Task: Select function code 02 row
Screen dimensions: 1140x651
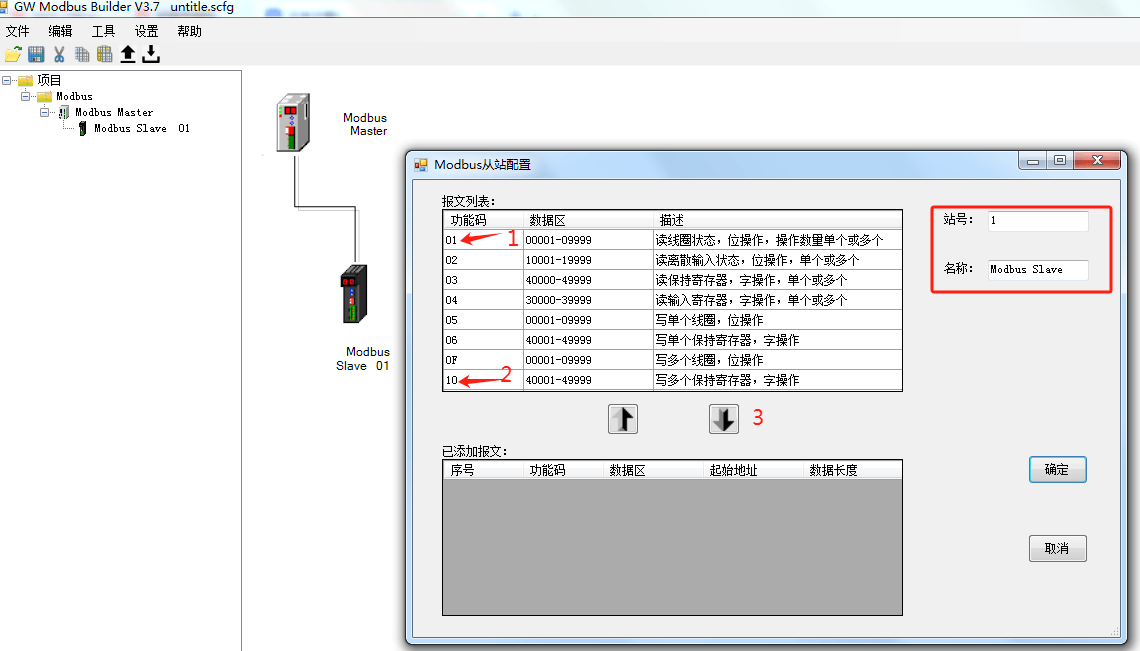Action: (673, 260)
